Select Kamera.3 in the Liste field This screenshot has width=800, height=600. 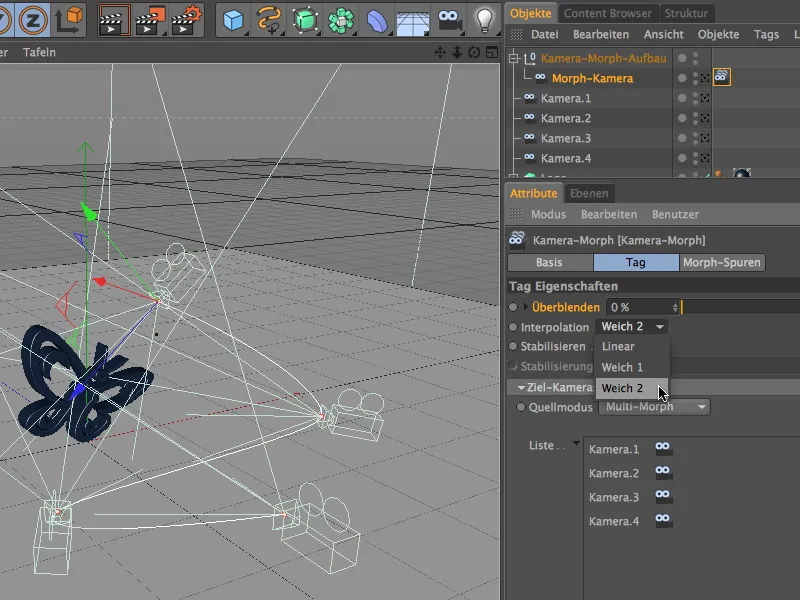coord(614,497)
